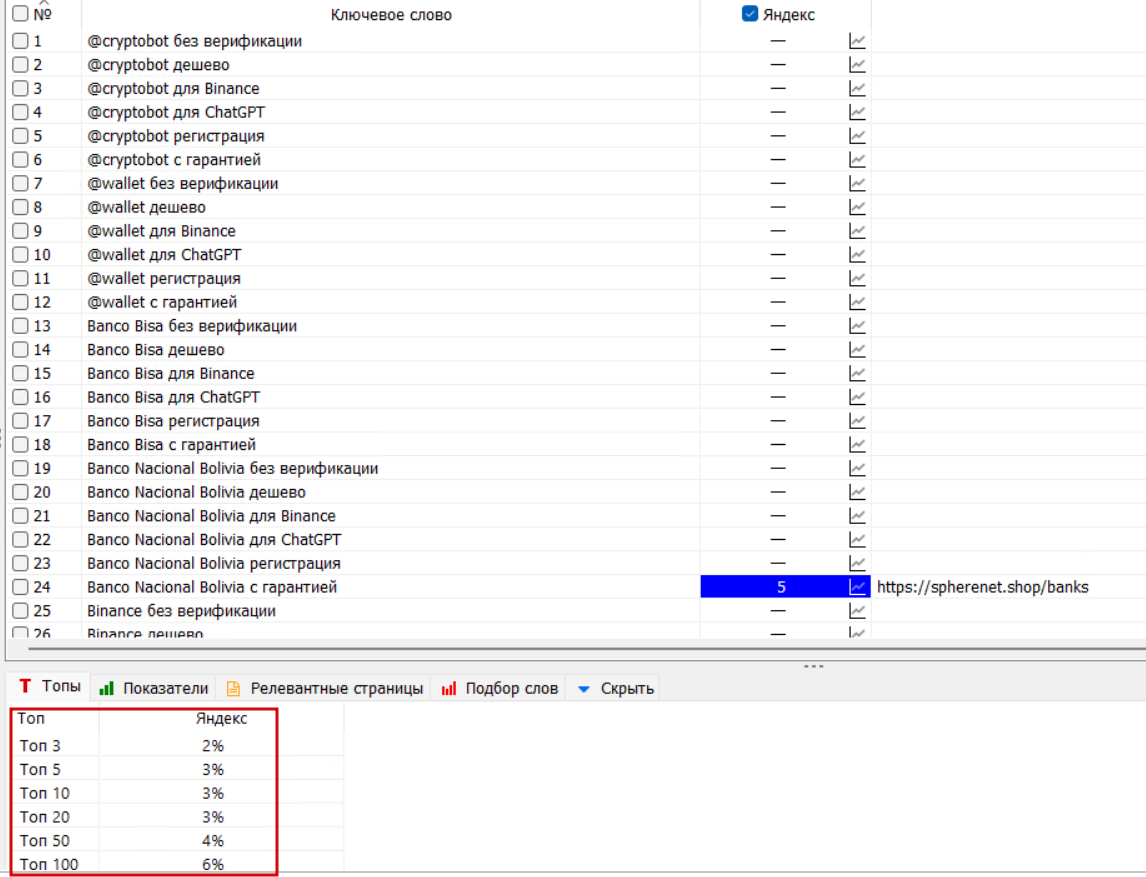Viewport: 1146px width, 877px height.
Task: Click chart icon in '@cryptobot регистрация' row
Action: (857, 137)
